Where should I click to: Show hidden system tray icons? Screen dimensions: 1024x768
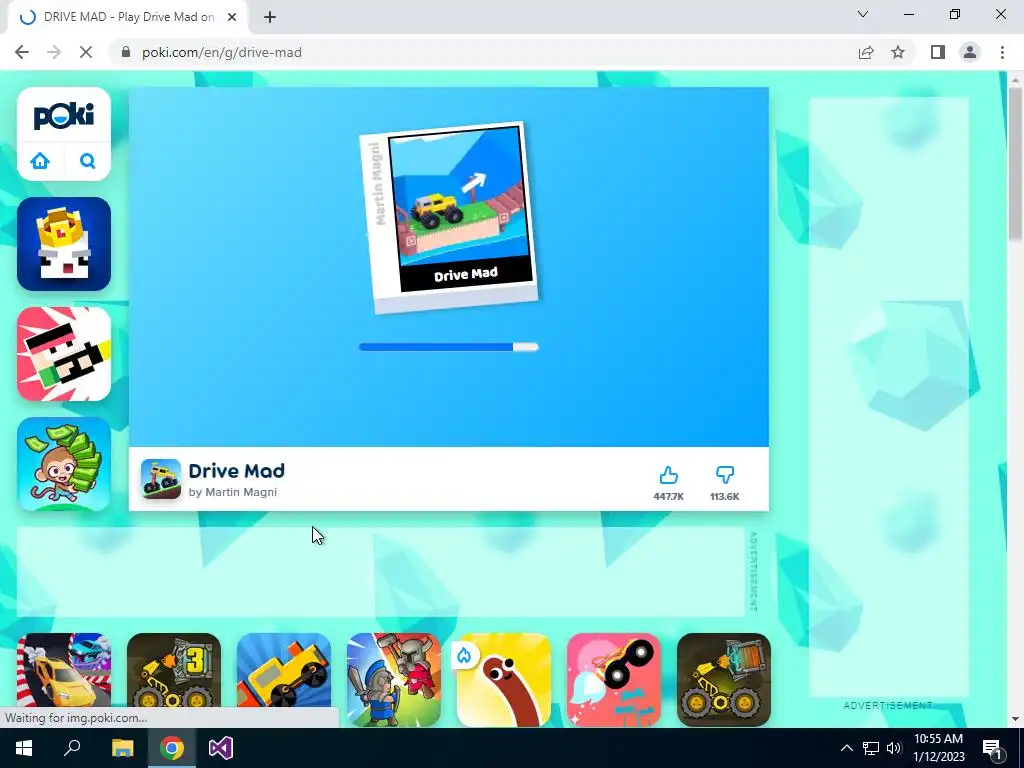point(846,748)
